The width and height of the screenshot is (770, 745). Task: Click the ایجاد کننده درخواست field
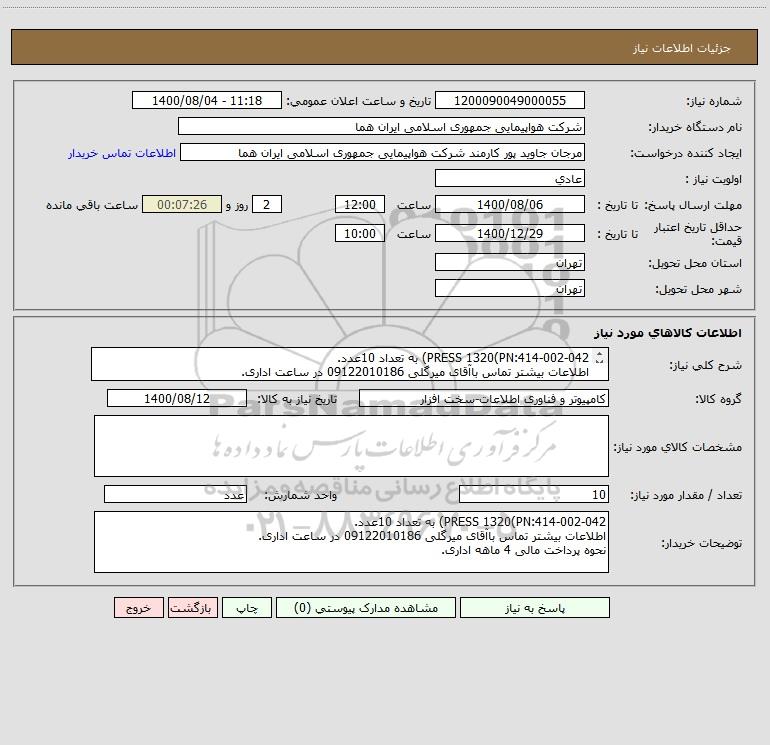(x=383, y=152)
